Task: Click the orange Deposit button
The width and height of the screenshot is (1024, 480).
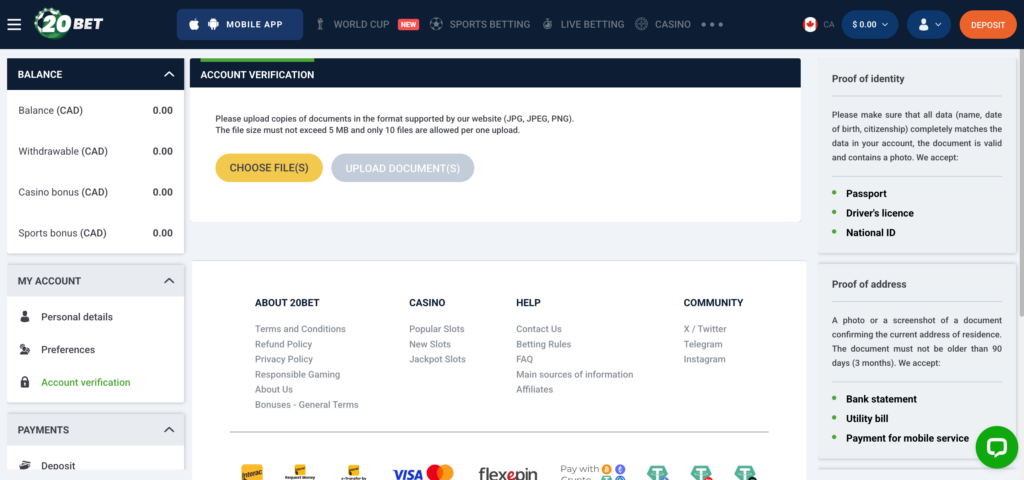Action: pyautogui.click(x=988, y=25)
